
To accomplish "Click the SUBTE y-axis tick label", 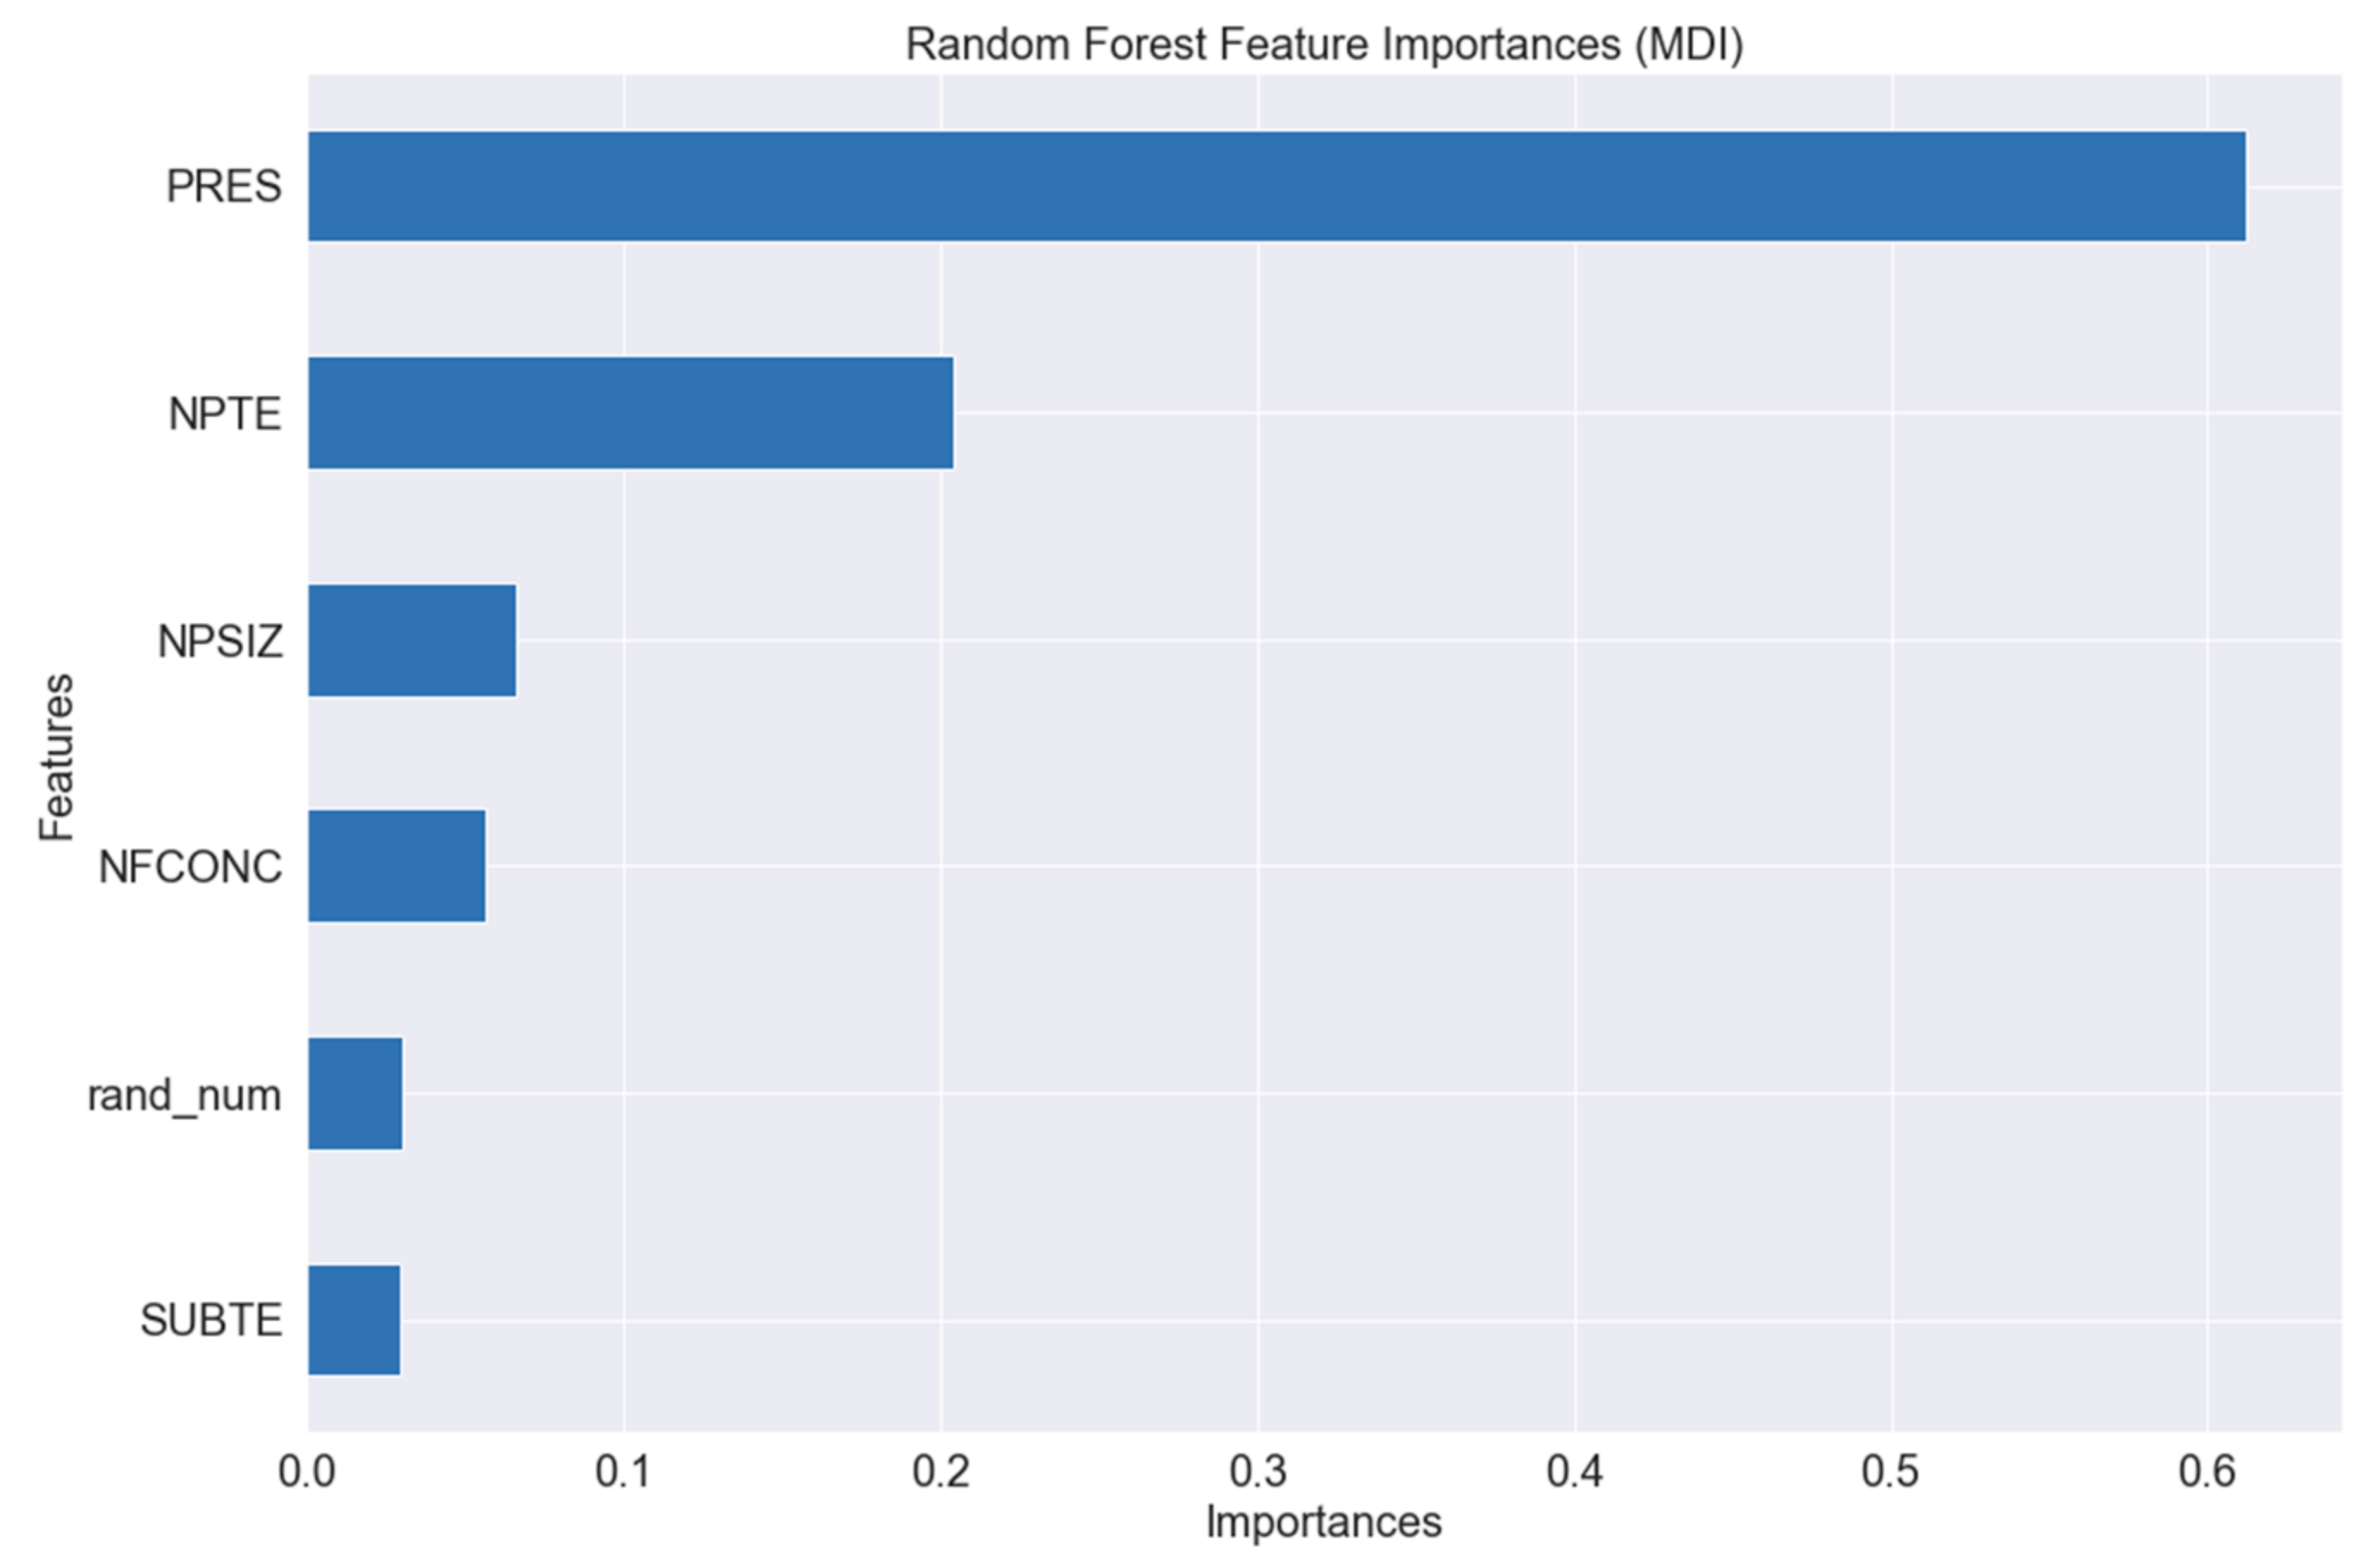I will click(211, 1321).
